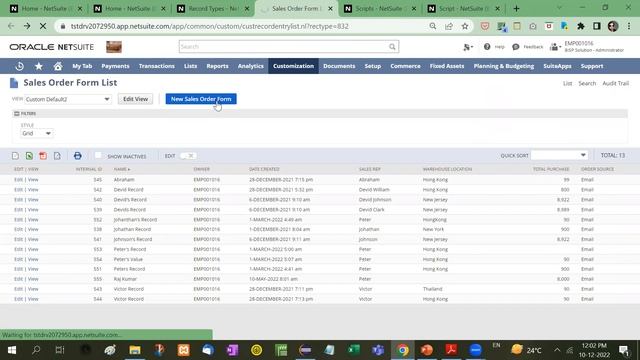Open Reports menu
The width and height of the screenshot is (640, 360).
(217, 66)
